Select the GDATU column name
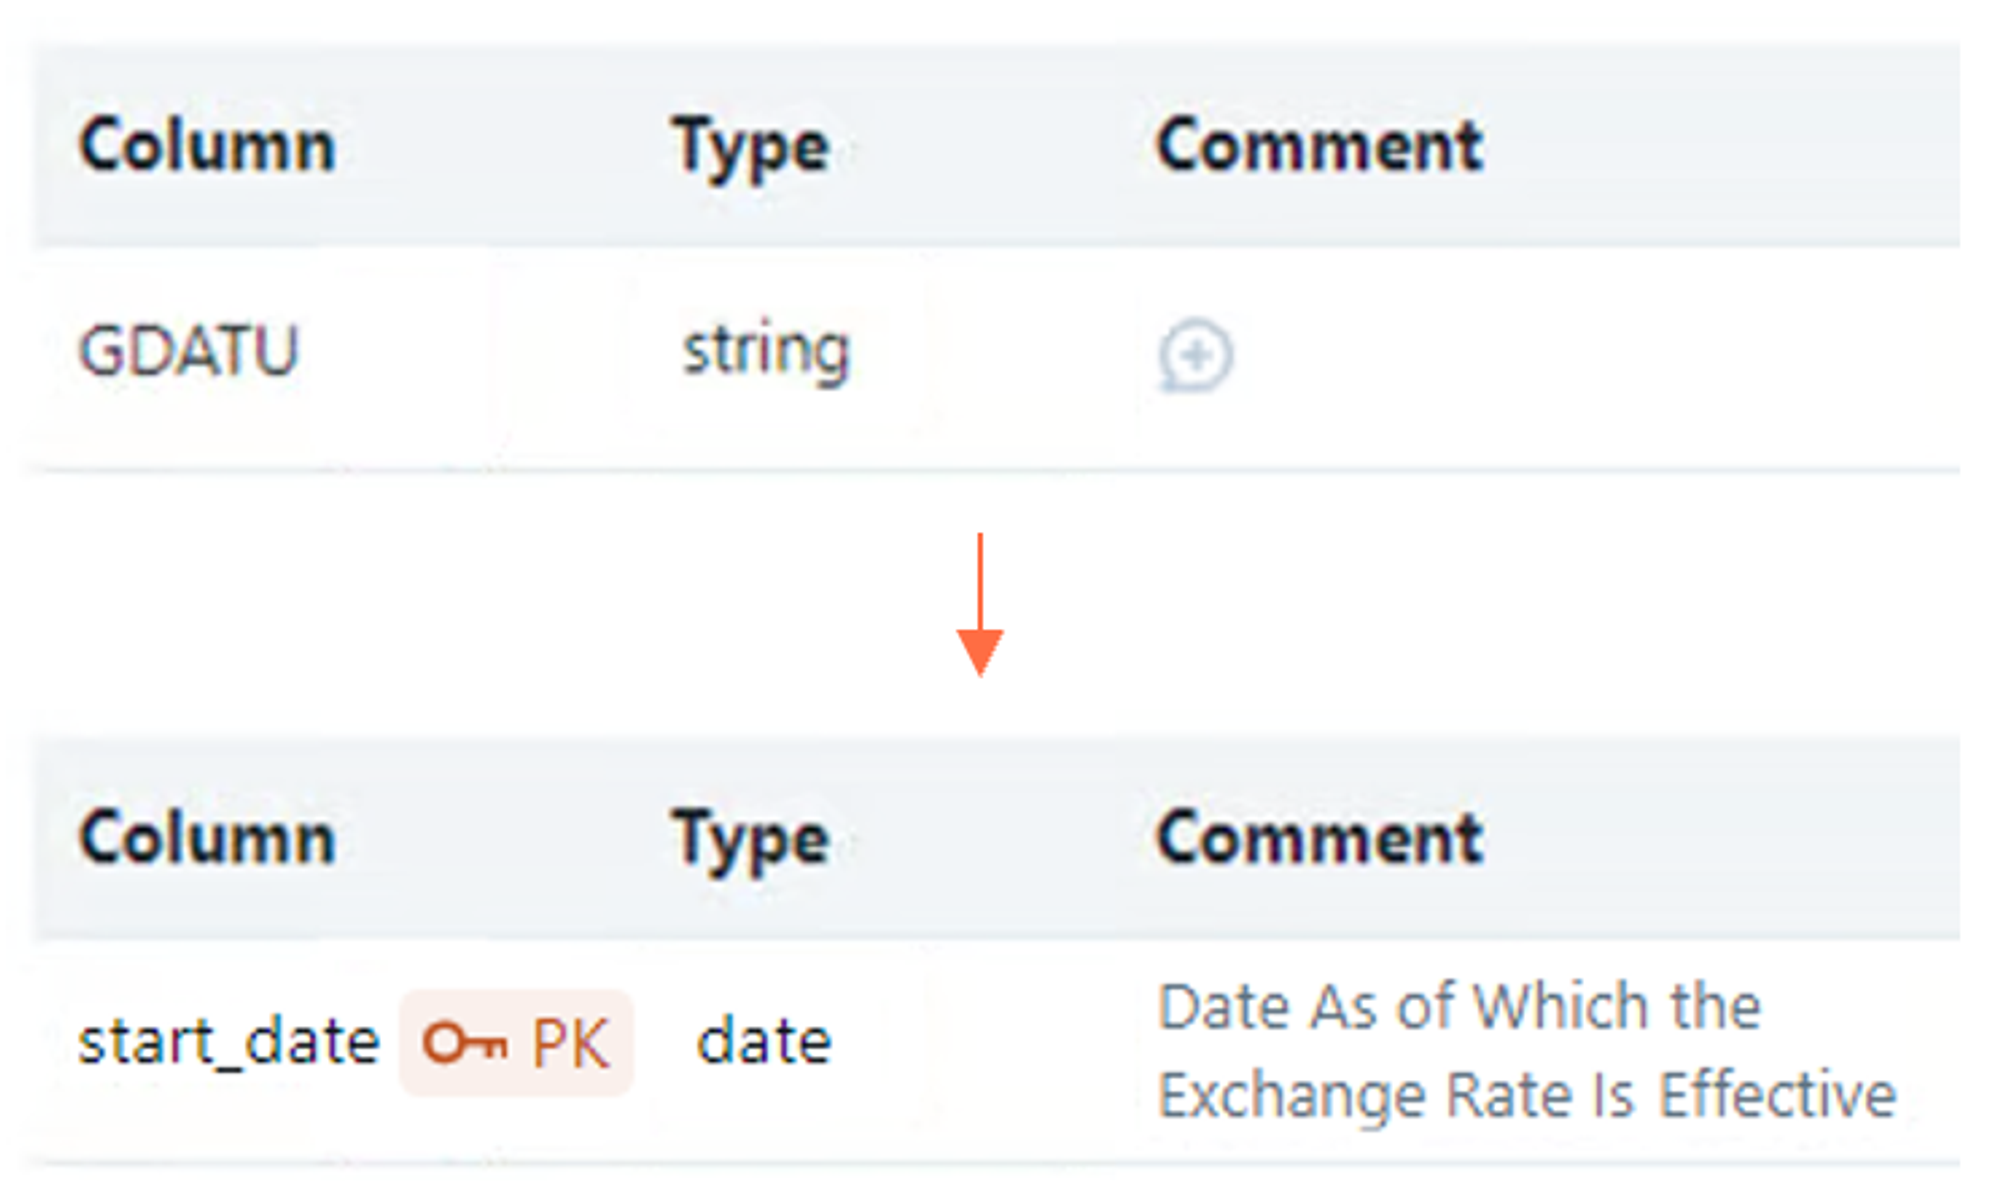The height and width of the screenshot is (1181, 2000). point(189,351)
